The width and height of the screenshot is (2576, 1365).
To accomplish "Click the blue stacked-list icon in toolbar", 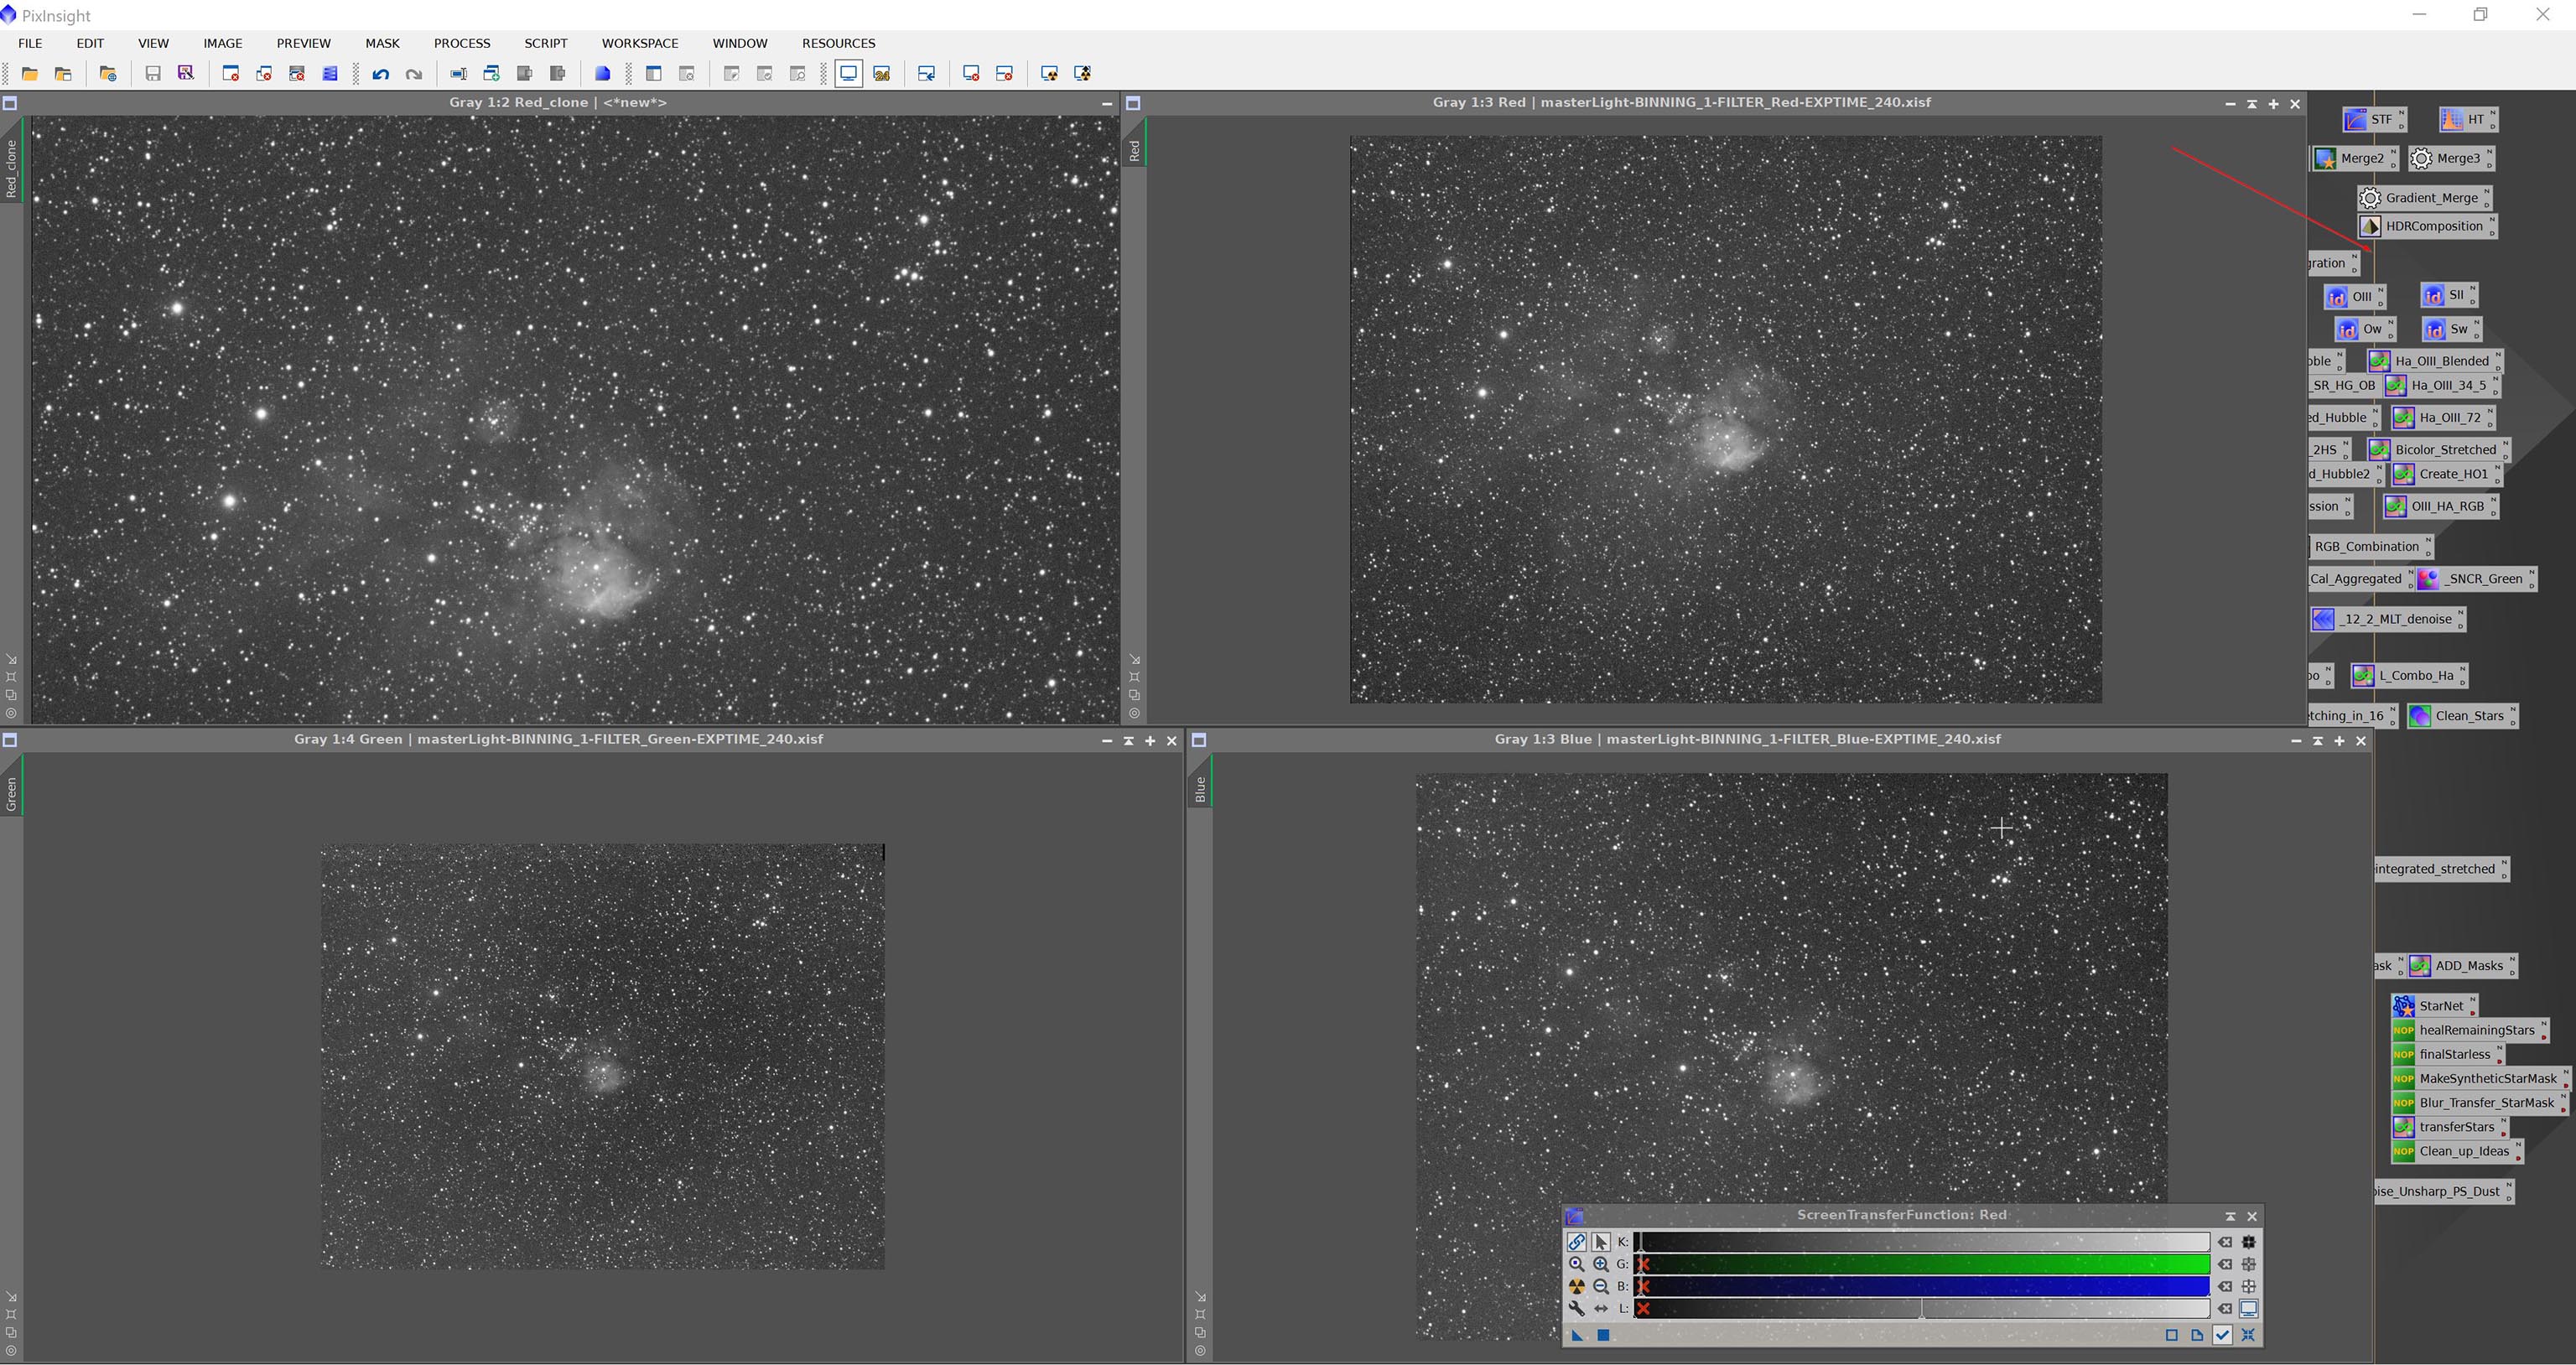I will click(x=330, y=73).
